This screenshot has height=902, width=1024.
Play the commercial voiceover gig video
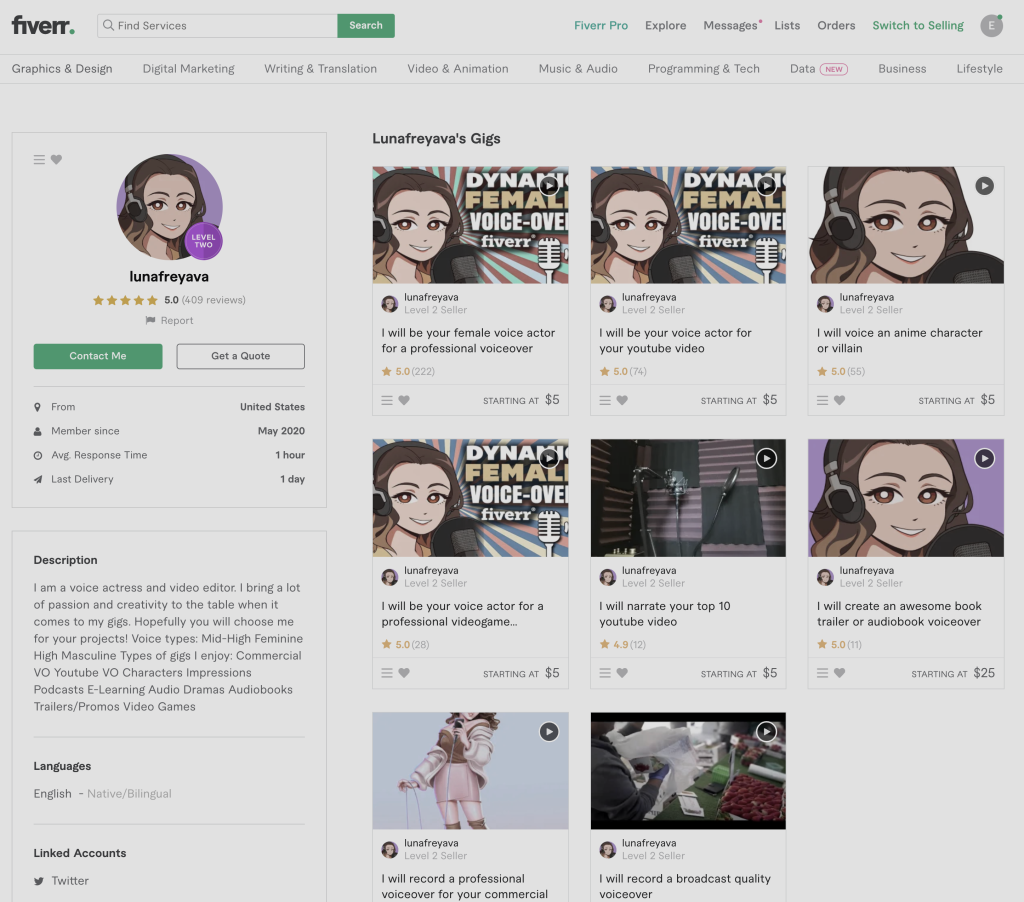tap(549, 732)
